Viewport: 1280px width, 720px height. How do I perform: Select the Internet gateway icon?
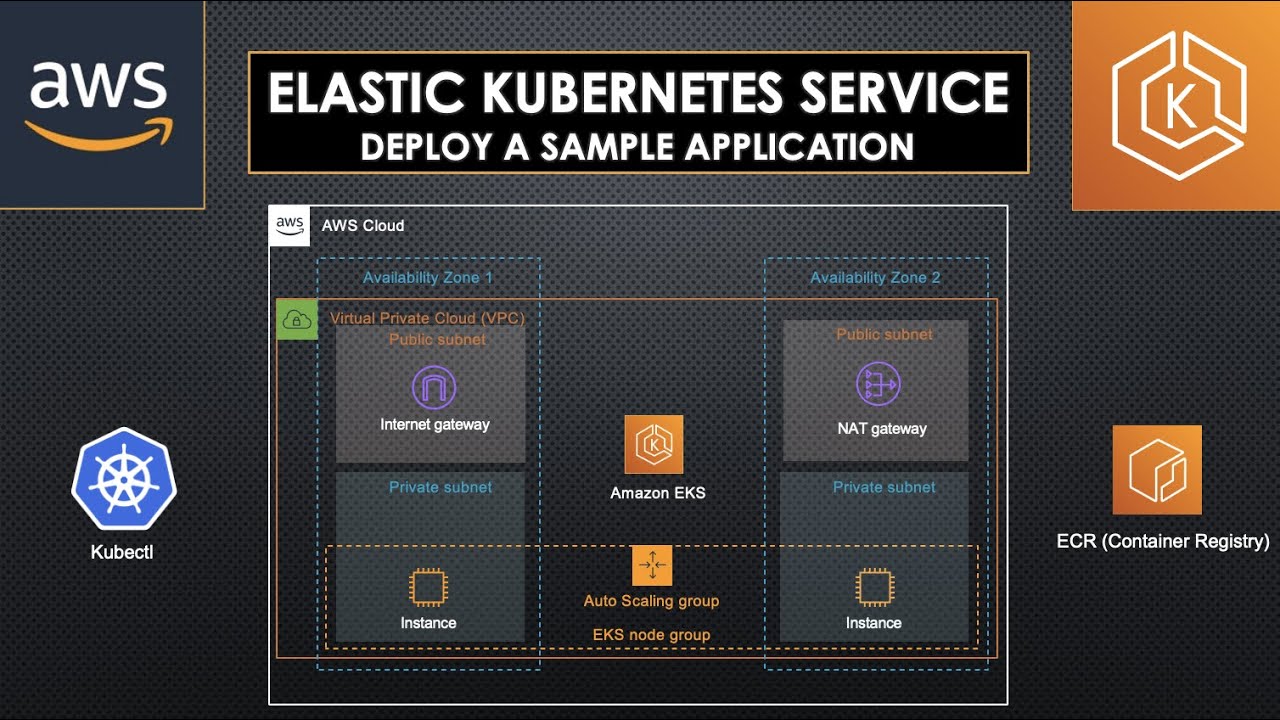434,388
